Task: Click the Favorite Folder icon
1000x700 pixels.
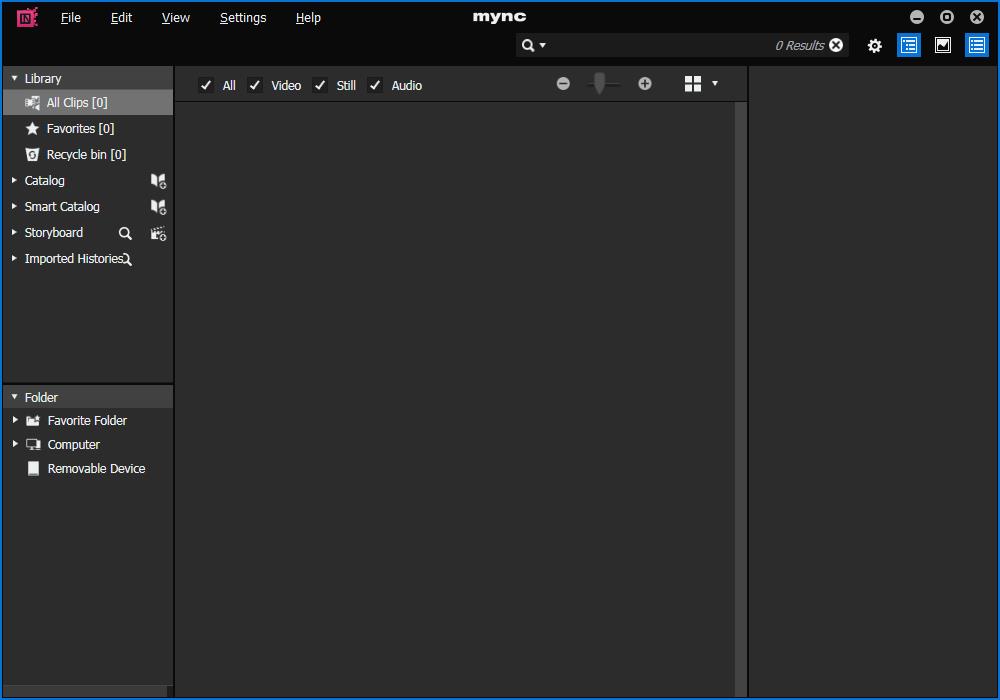Action: coord(33,421)
